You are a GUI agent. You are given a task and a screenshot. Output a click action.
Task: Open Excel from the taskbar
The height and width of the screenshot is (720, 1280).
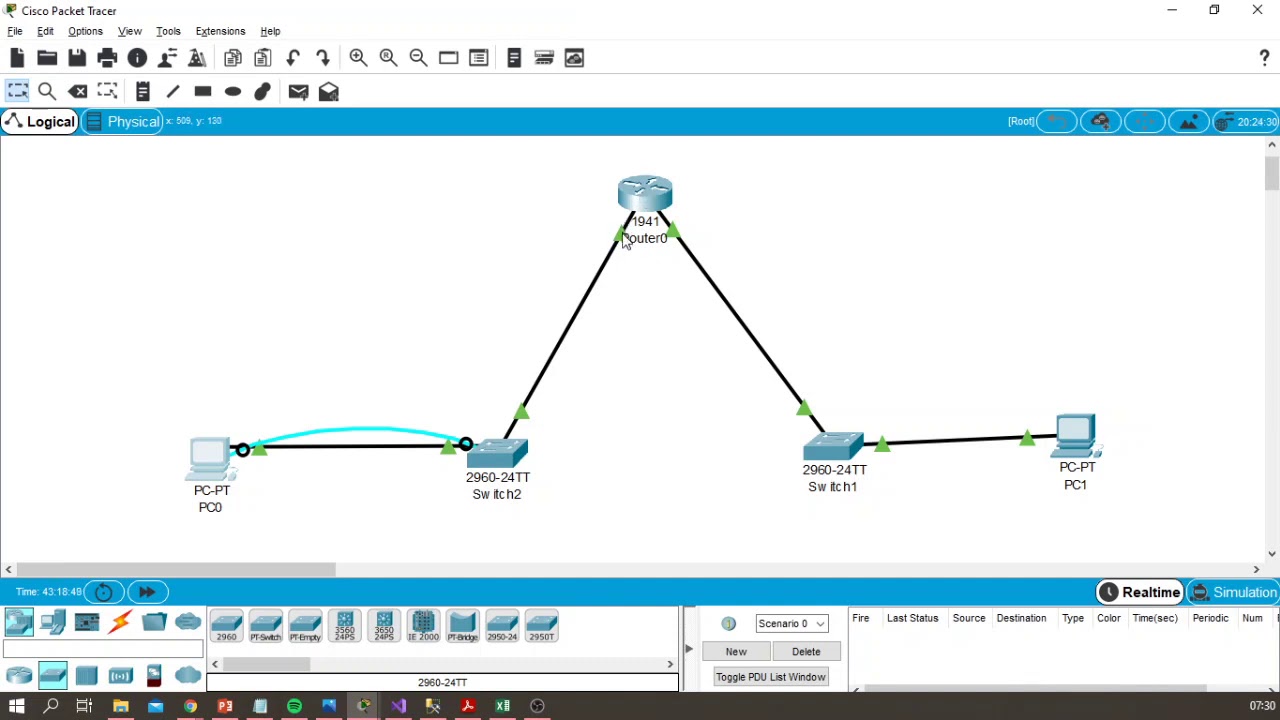[x=502, y=707]
